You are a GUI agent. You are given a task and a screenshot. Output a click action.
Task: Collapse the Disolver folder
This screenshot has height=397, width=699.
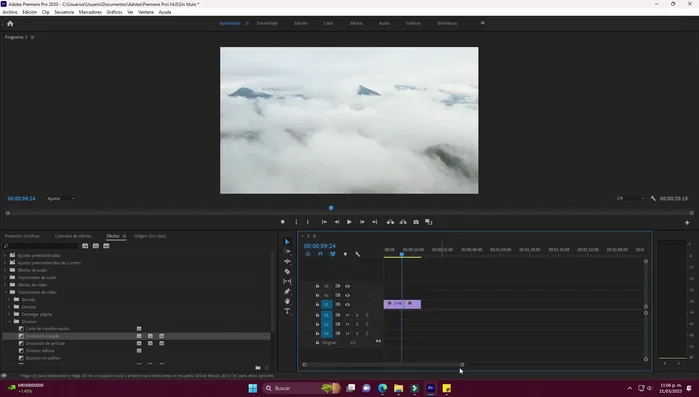pos(9,321)
